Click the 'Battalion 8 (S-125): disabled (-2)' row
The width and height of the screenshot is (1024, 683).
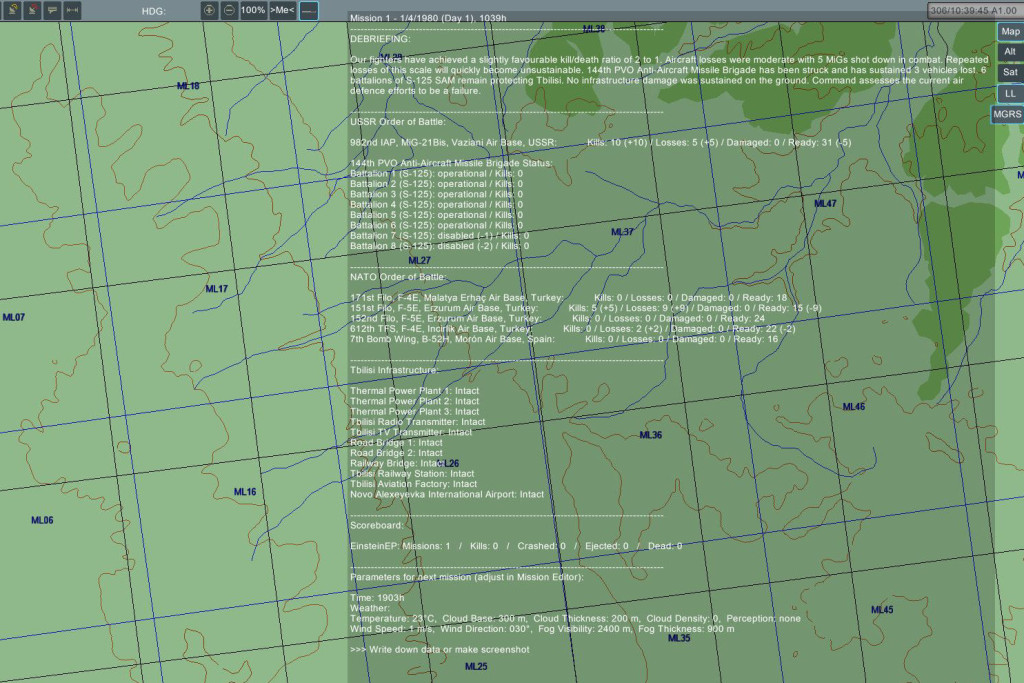pyautogui.click(x=440, y=246)
